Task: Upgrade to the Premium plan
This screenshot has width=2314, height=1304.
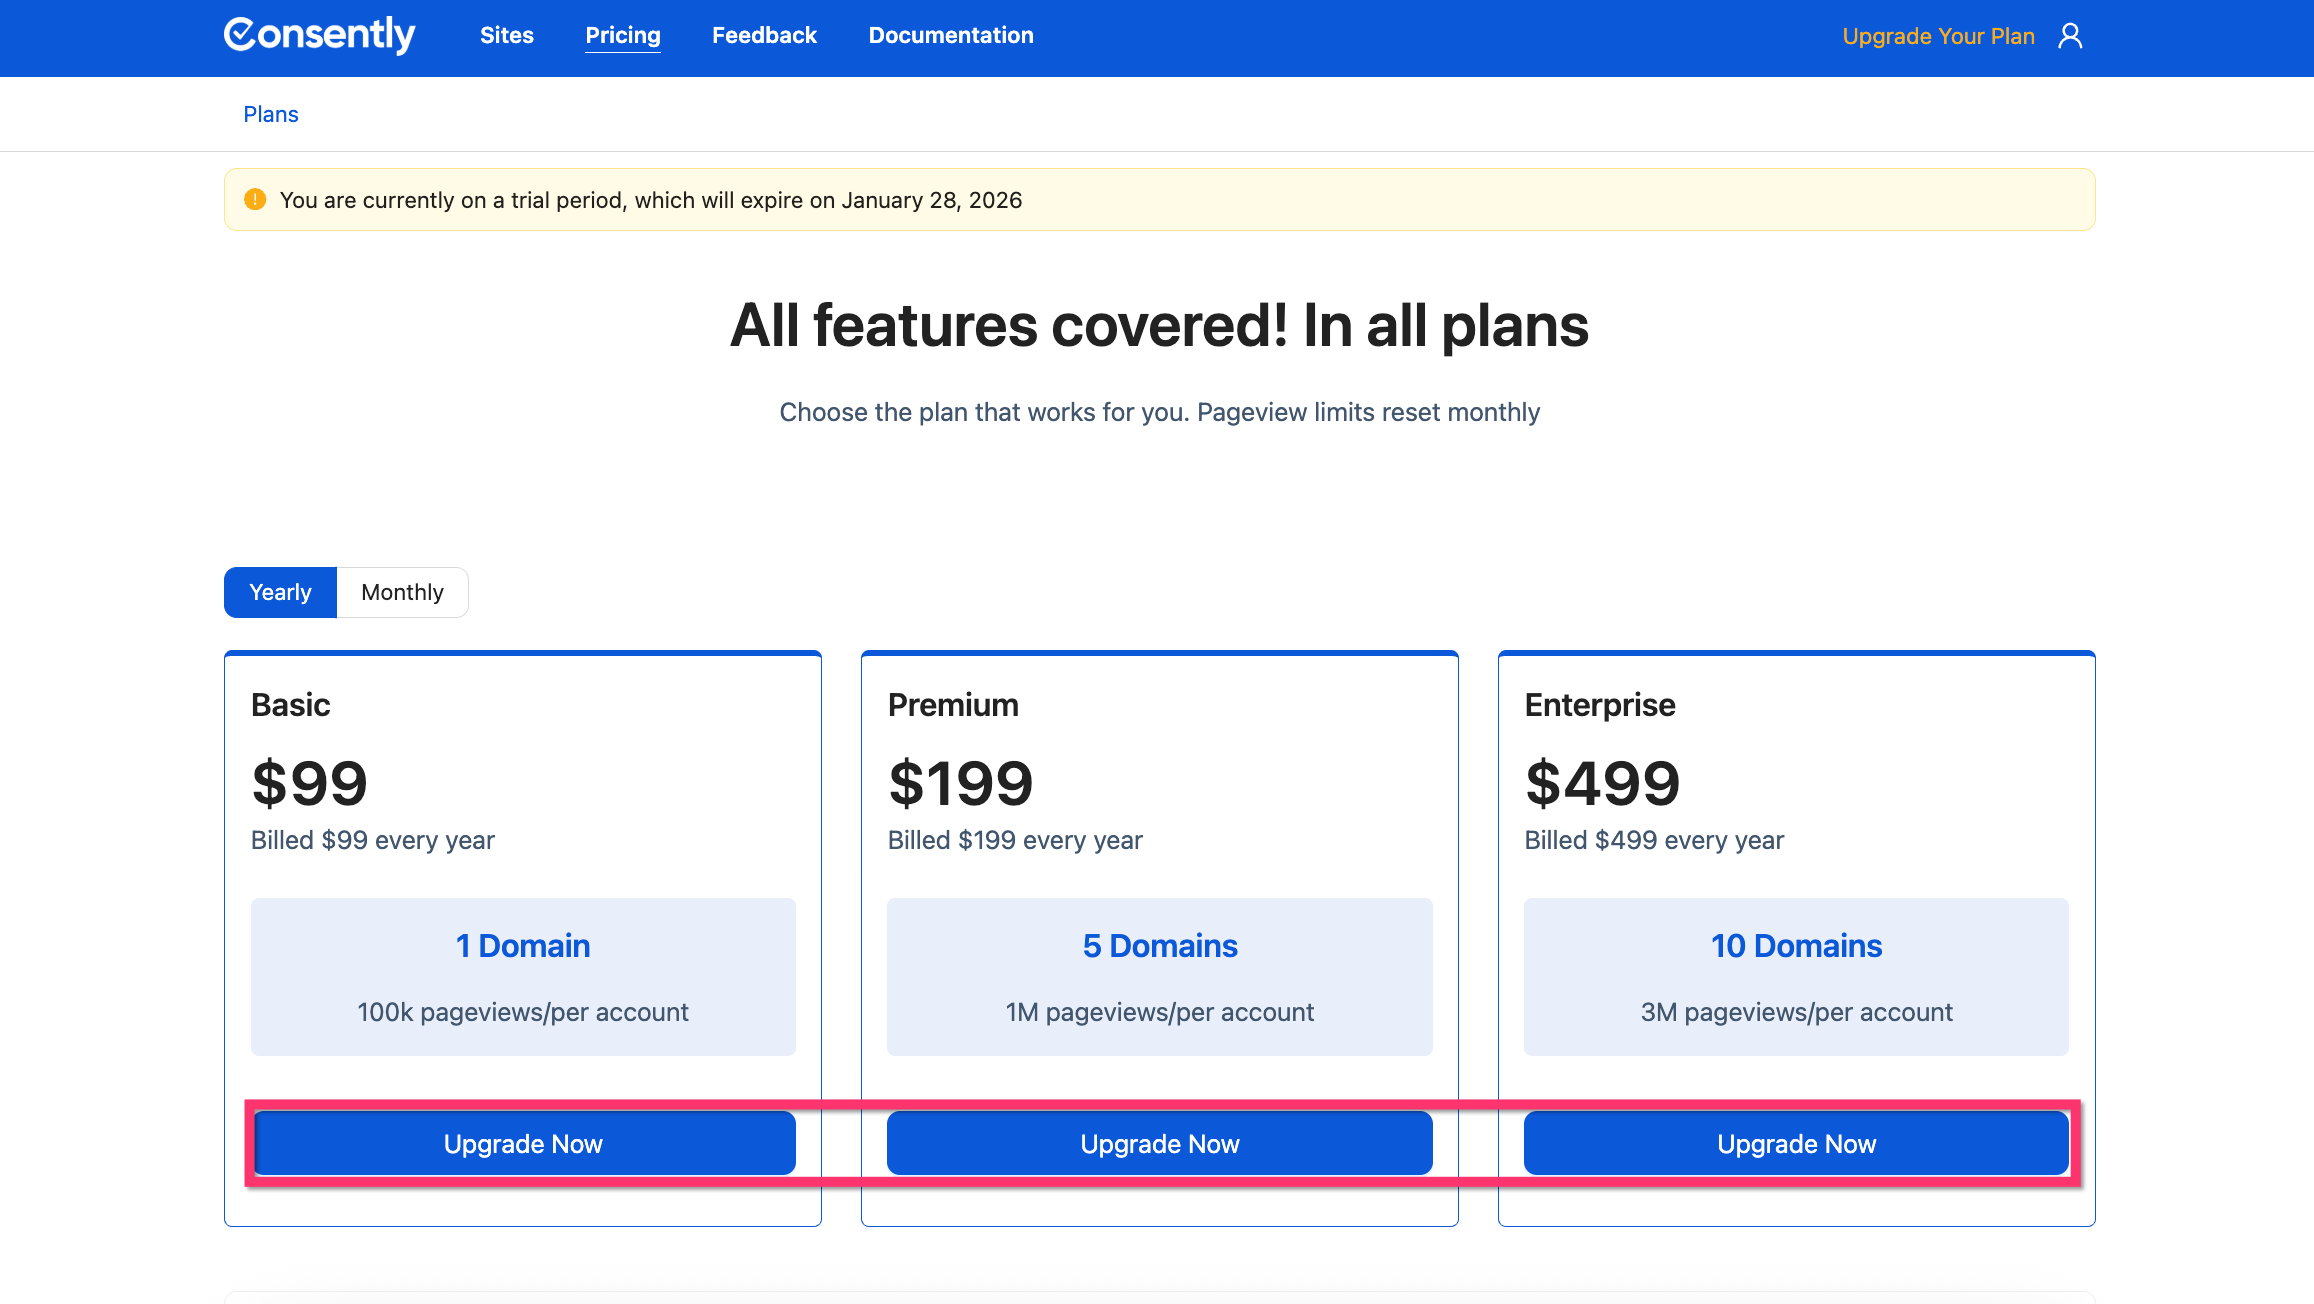Action: click(1159, 1143)
